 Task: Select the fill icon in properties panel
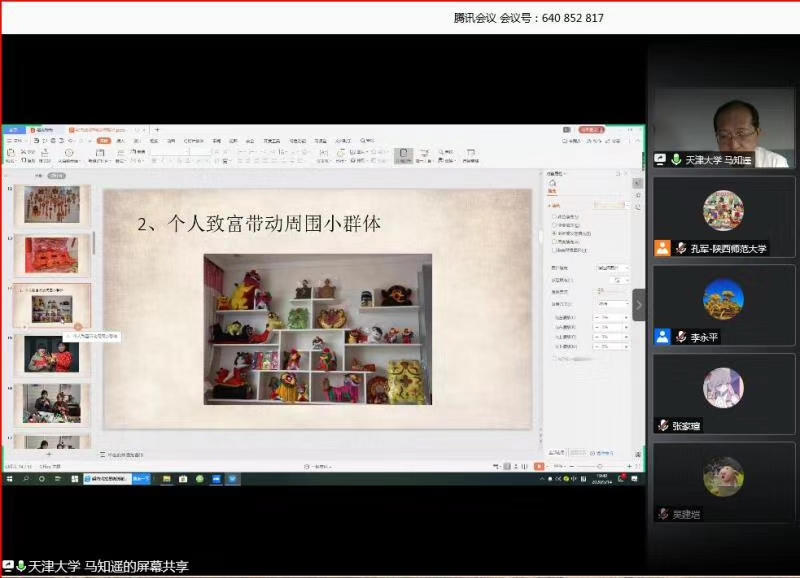pyautogui.click(x=552, y=184)
